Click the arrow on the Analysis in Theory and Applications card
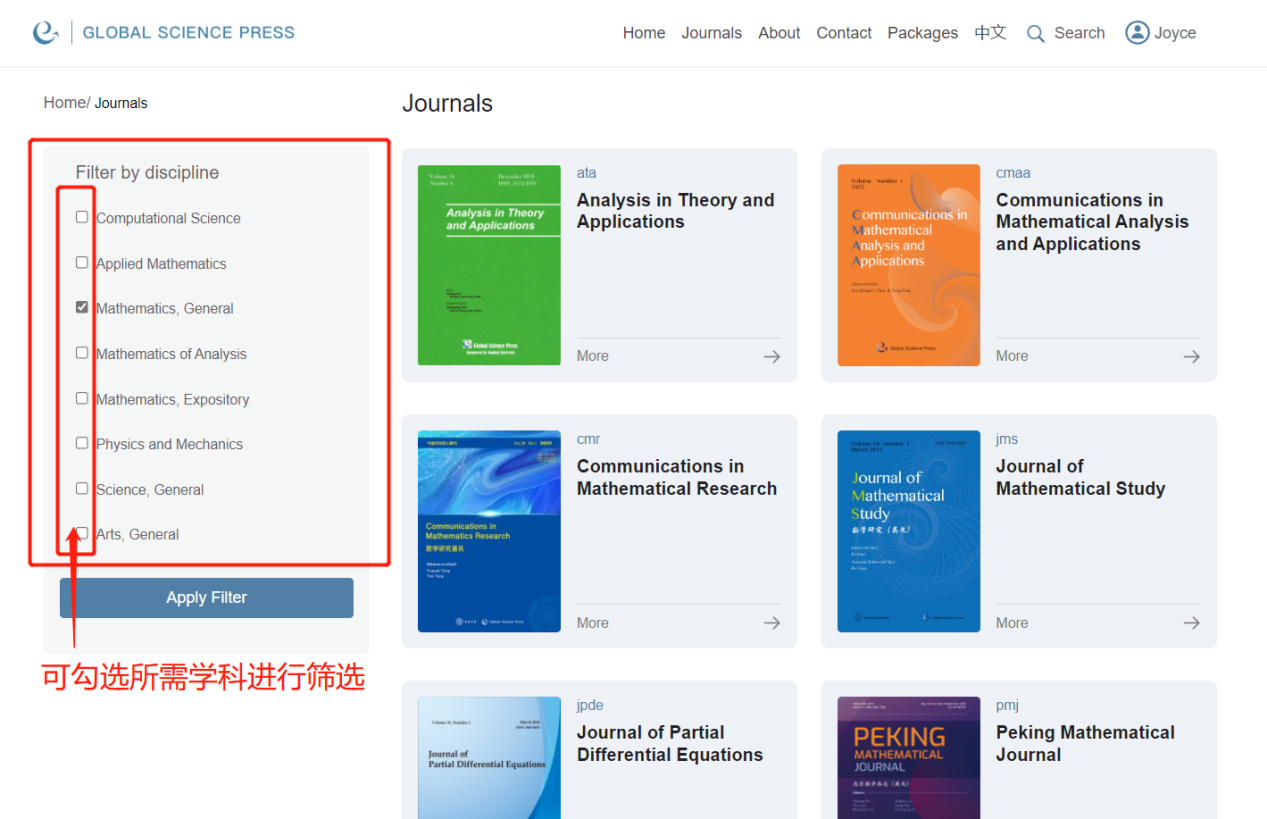The image size is (1267, 819). tap(772, 356)
